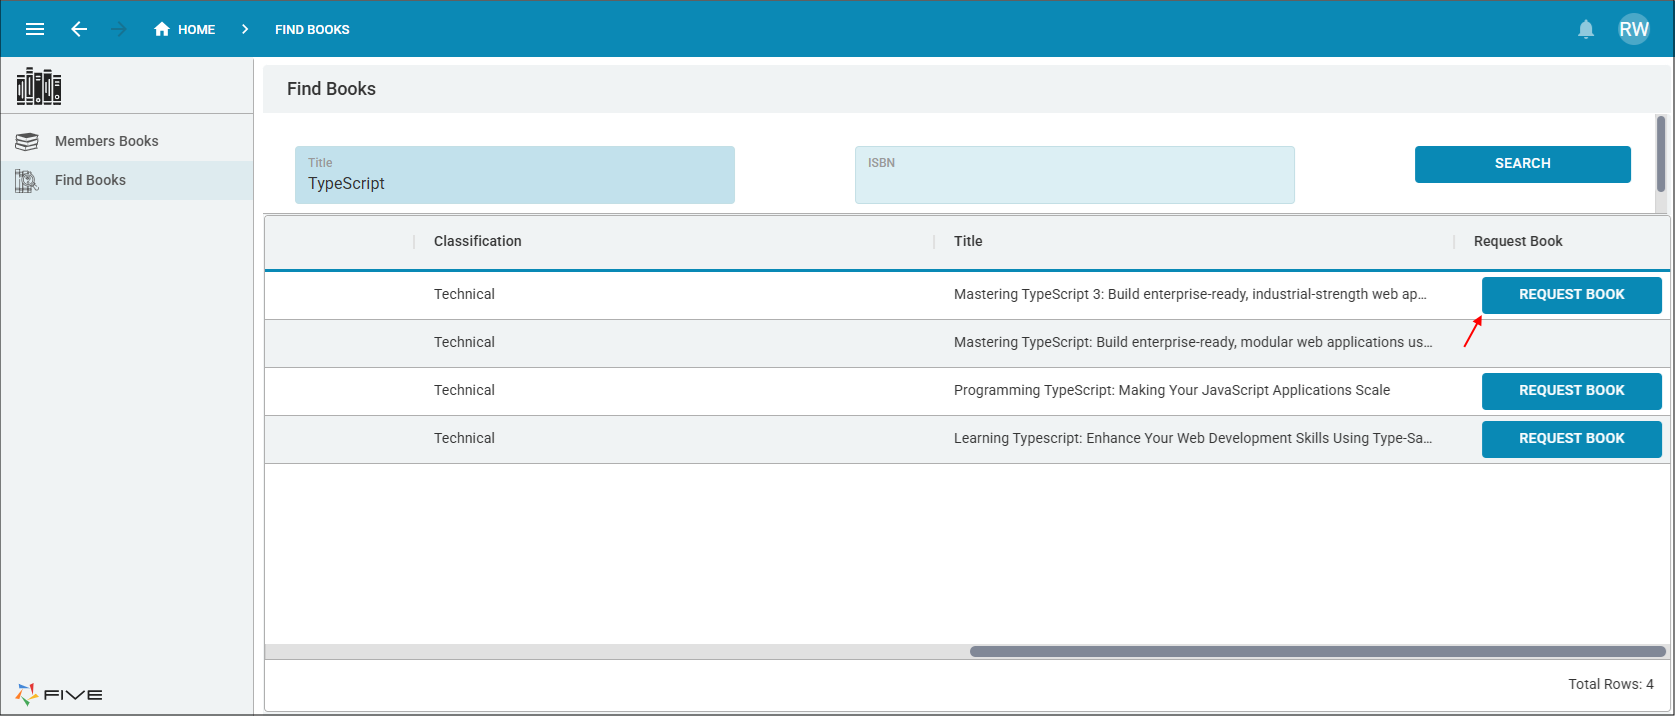This screenshot has height=716, width=1675.
Task: Click the Classification column header
Action: tap(478, 241)
